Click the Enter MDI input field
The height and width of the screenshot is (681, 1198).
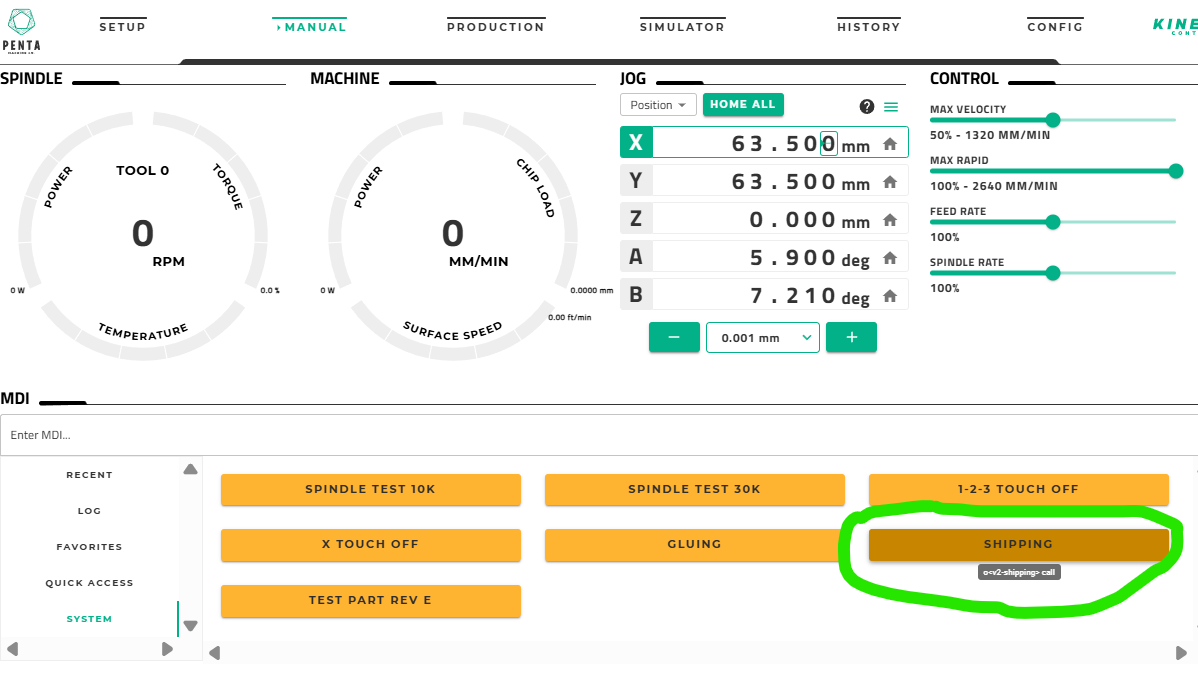[x=598, y=435]
